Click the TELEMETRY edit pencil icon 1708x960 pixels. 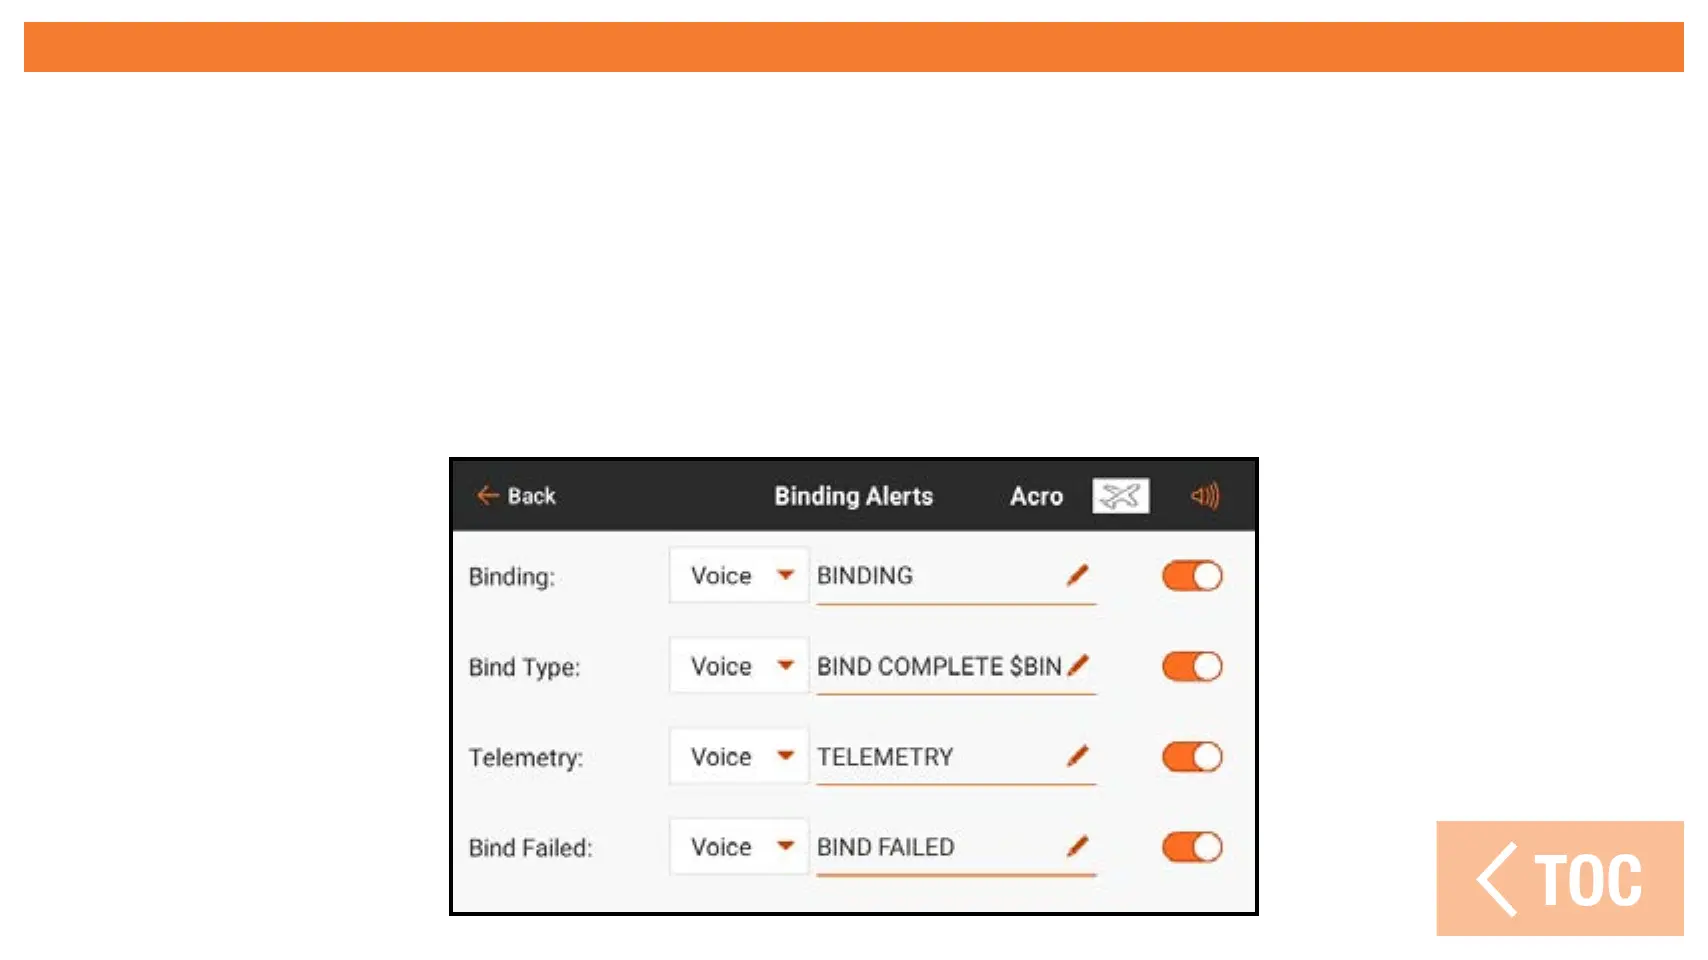1077,756
